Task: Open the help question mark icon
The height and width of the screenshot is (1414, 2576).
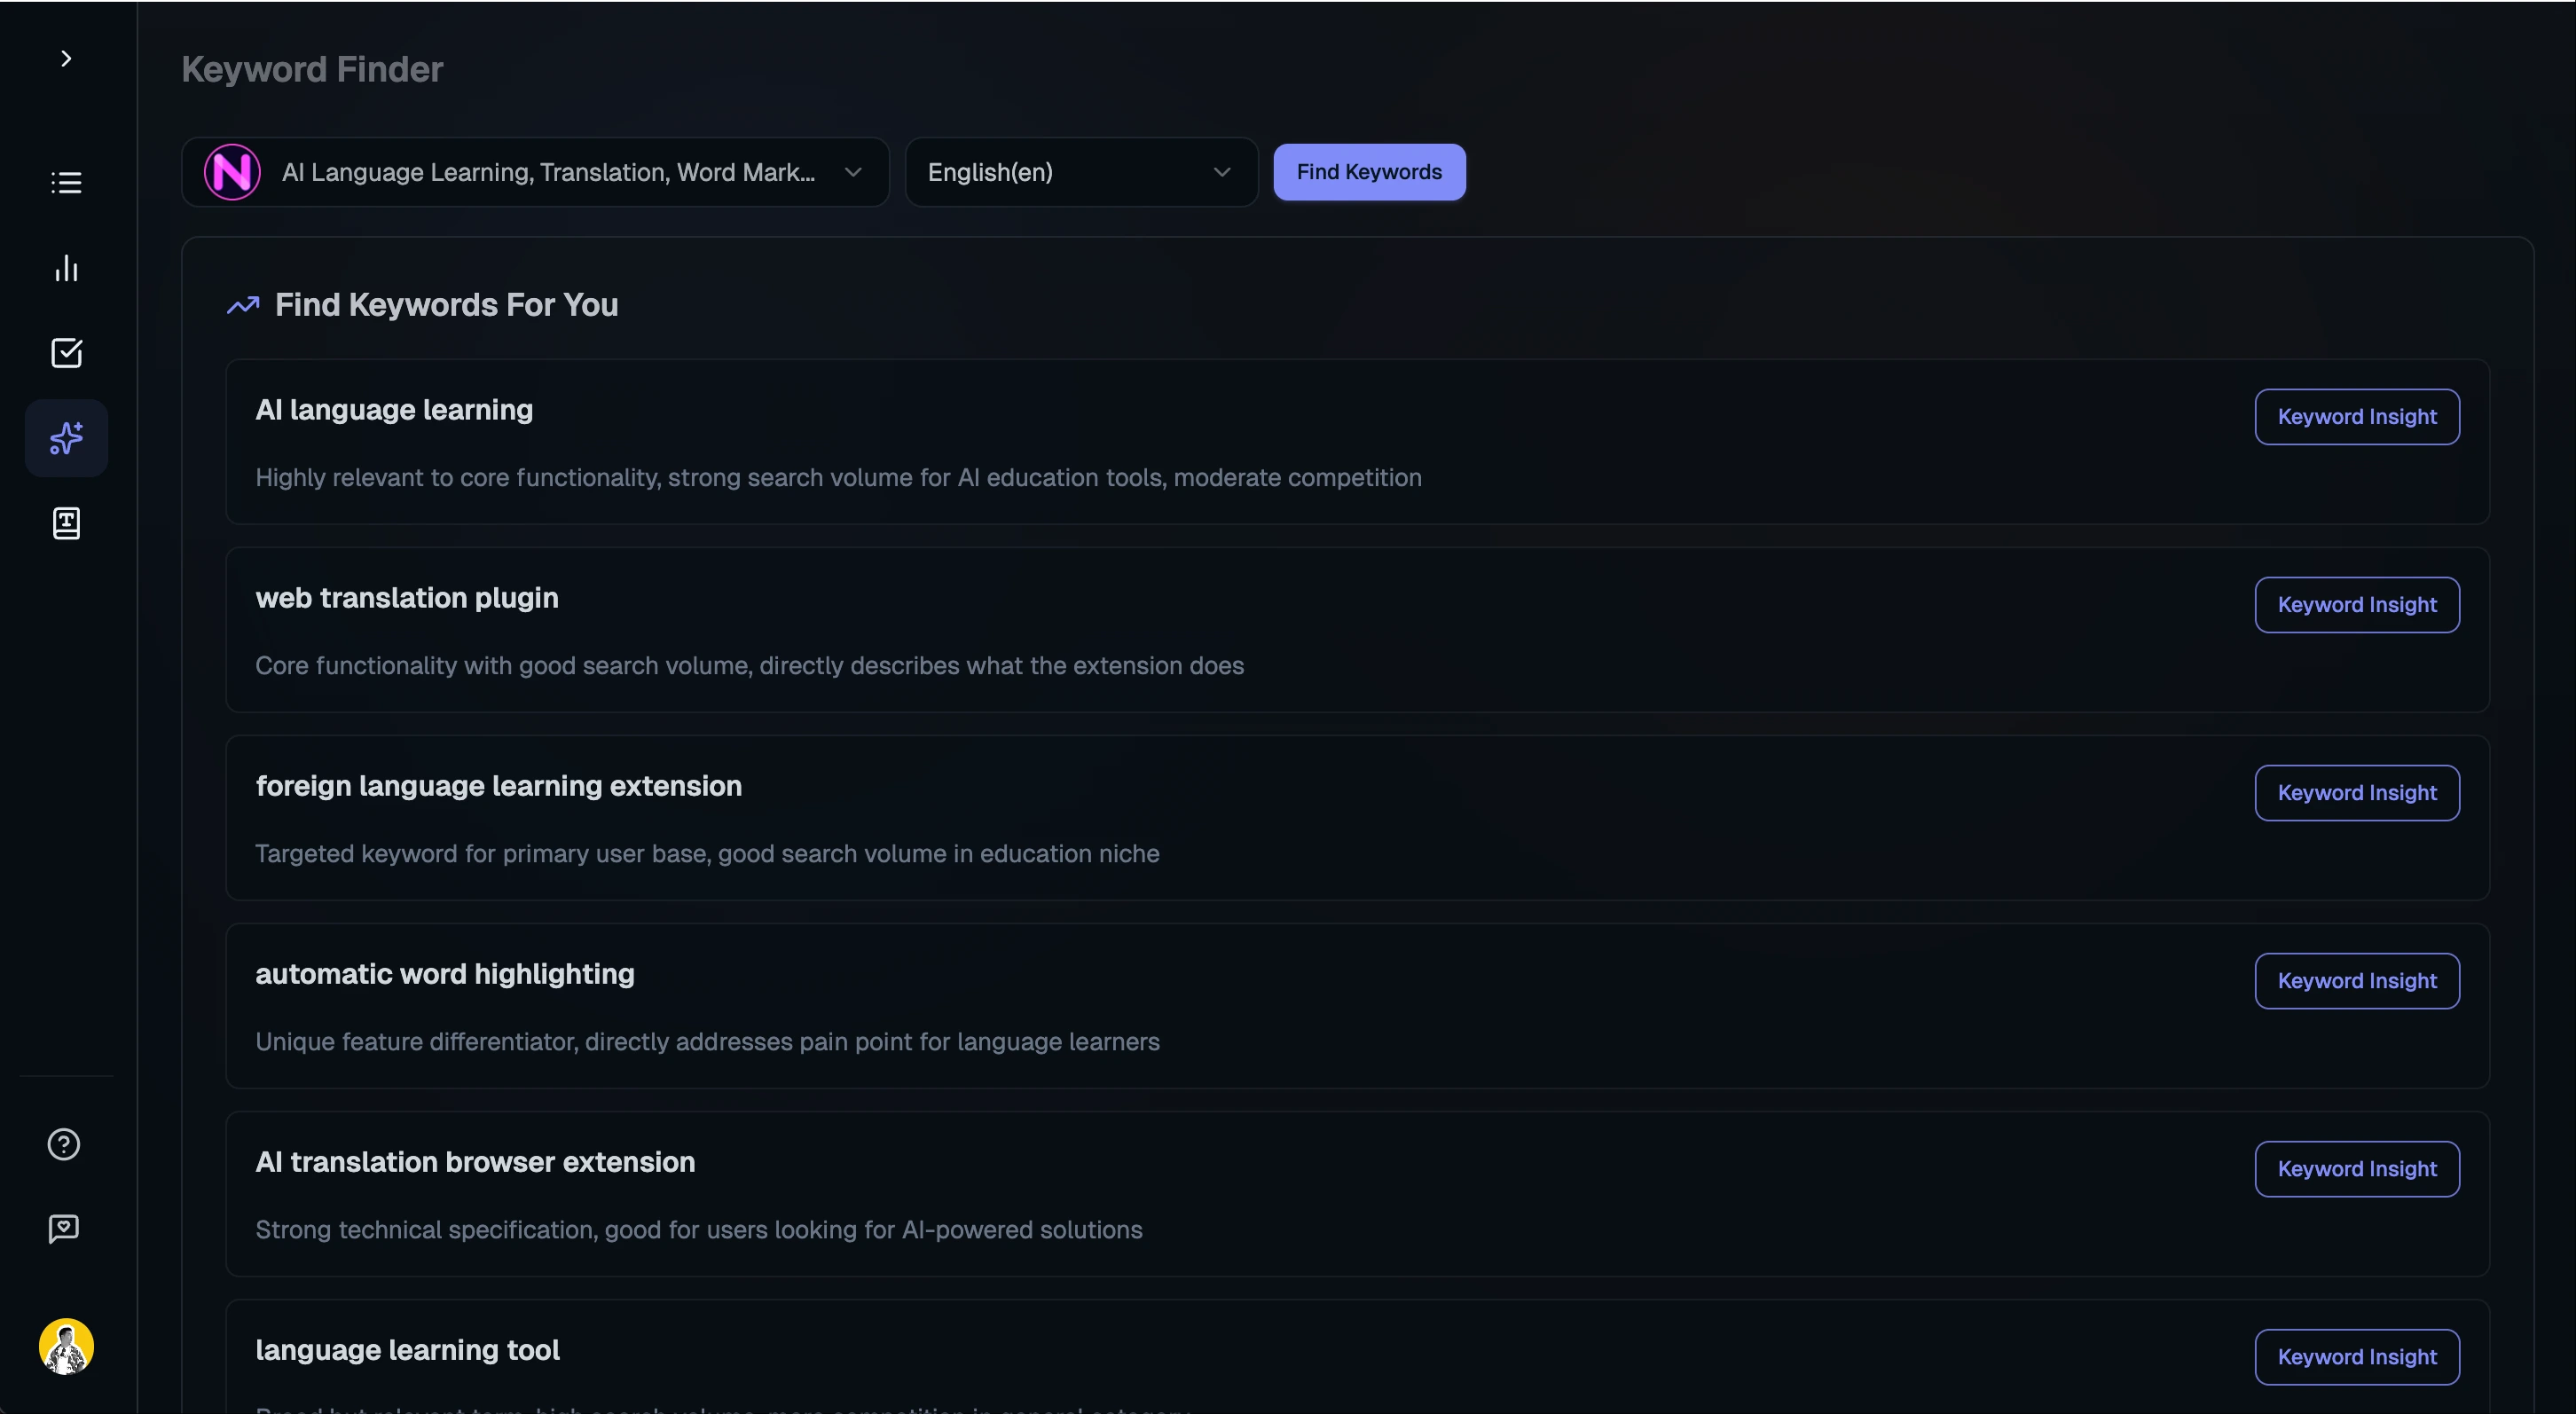Action: [x=63, y=1143]
